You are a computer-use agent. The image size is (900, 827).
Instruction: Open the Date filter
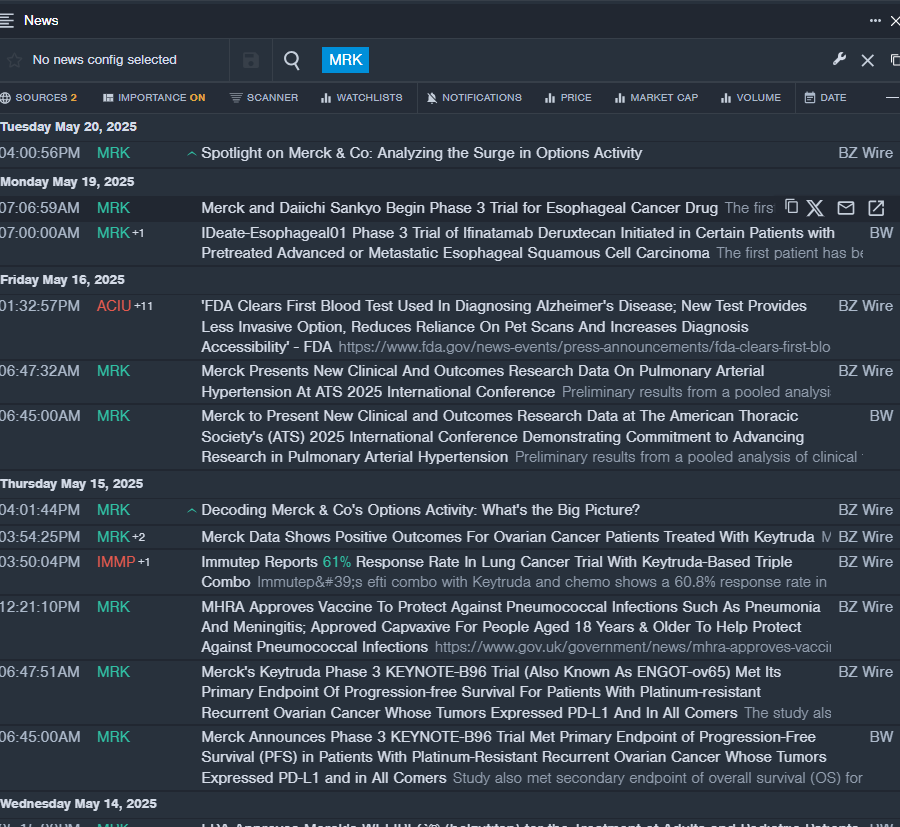[825, 98]
